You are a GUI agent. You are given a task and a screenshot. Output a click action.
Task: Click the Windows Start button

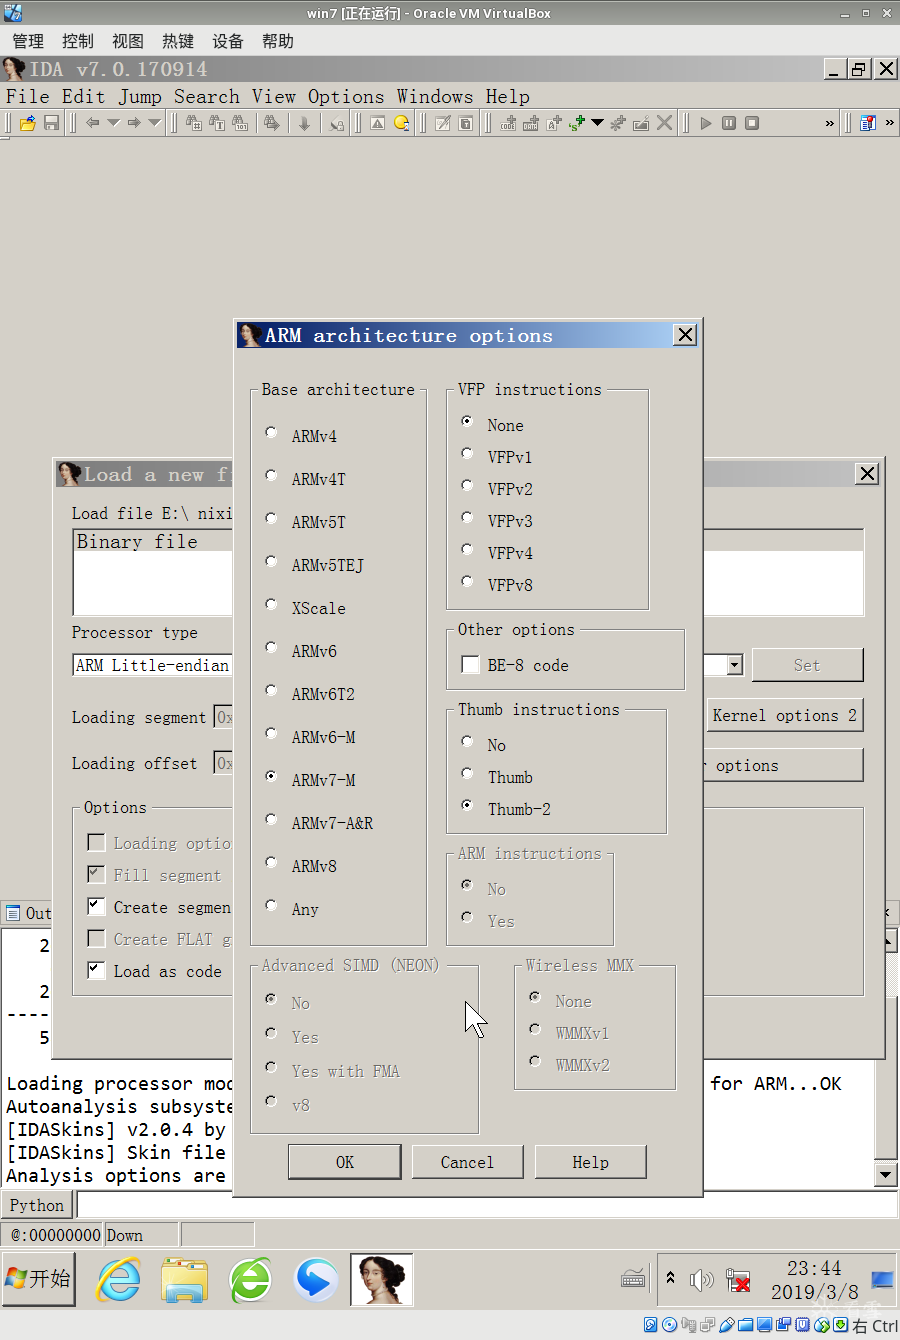pyautogui.click(x=38, y=1279)
